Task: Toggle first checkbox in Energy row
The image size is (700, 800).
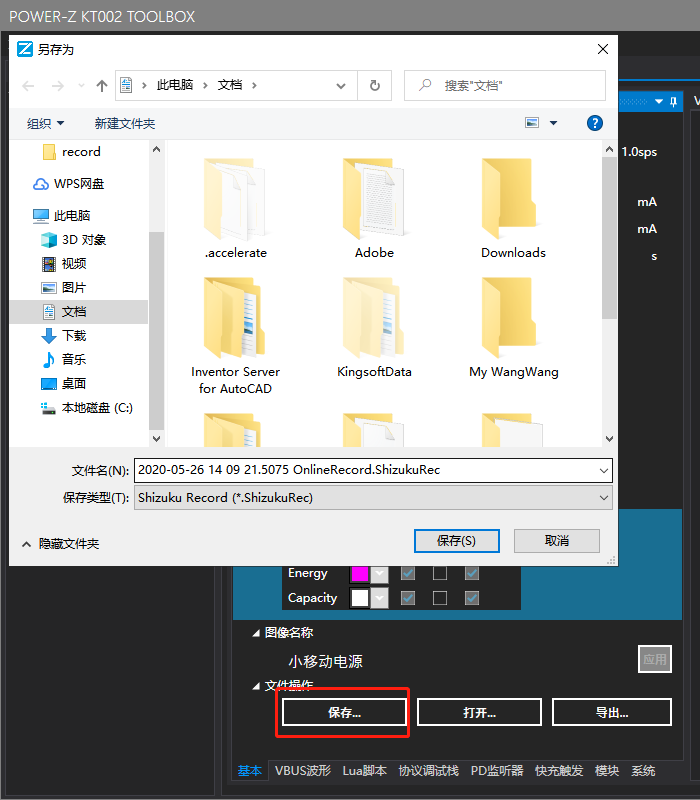Action: pyautogui.click(x=408, y=573)
